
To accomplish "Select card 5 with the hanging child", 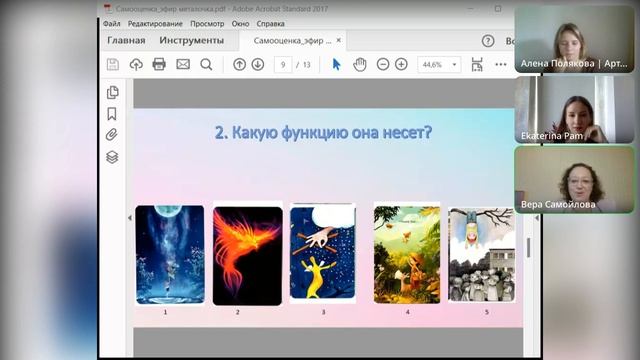I will pyautogui.click(x=482, y=255).
